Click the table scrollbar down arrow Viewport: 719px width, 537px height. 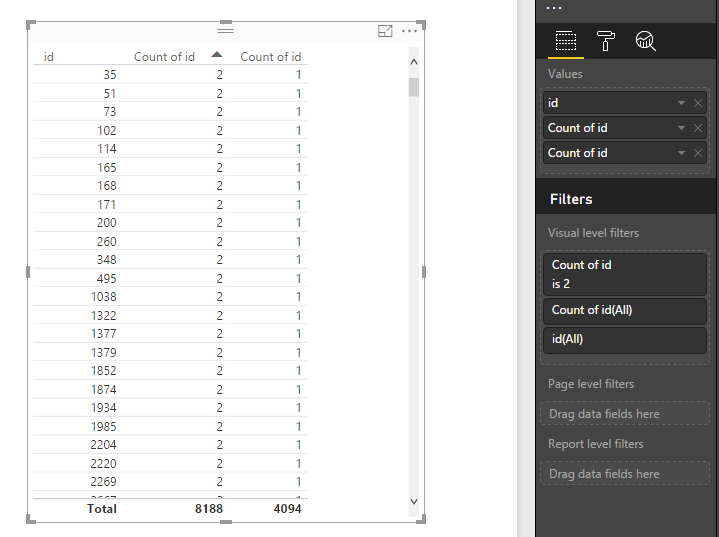click(x=414, y=501)
